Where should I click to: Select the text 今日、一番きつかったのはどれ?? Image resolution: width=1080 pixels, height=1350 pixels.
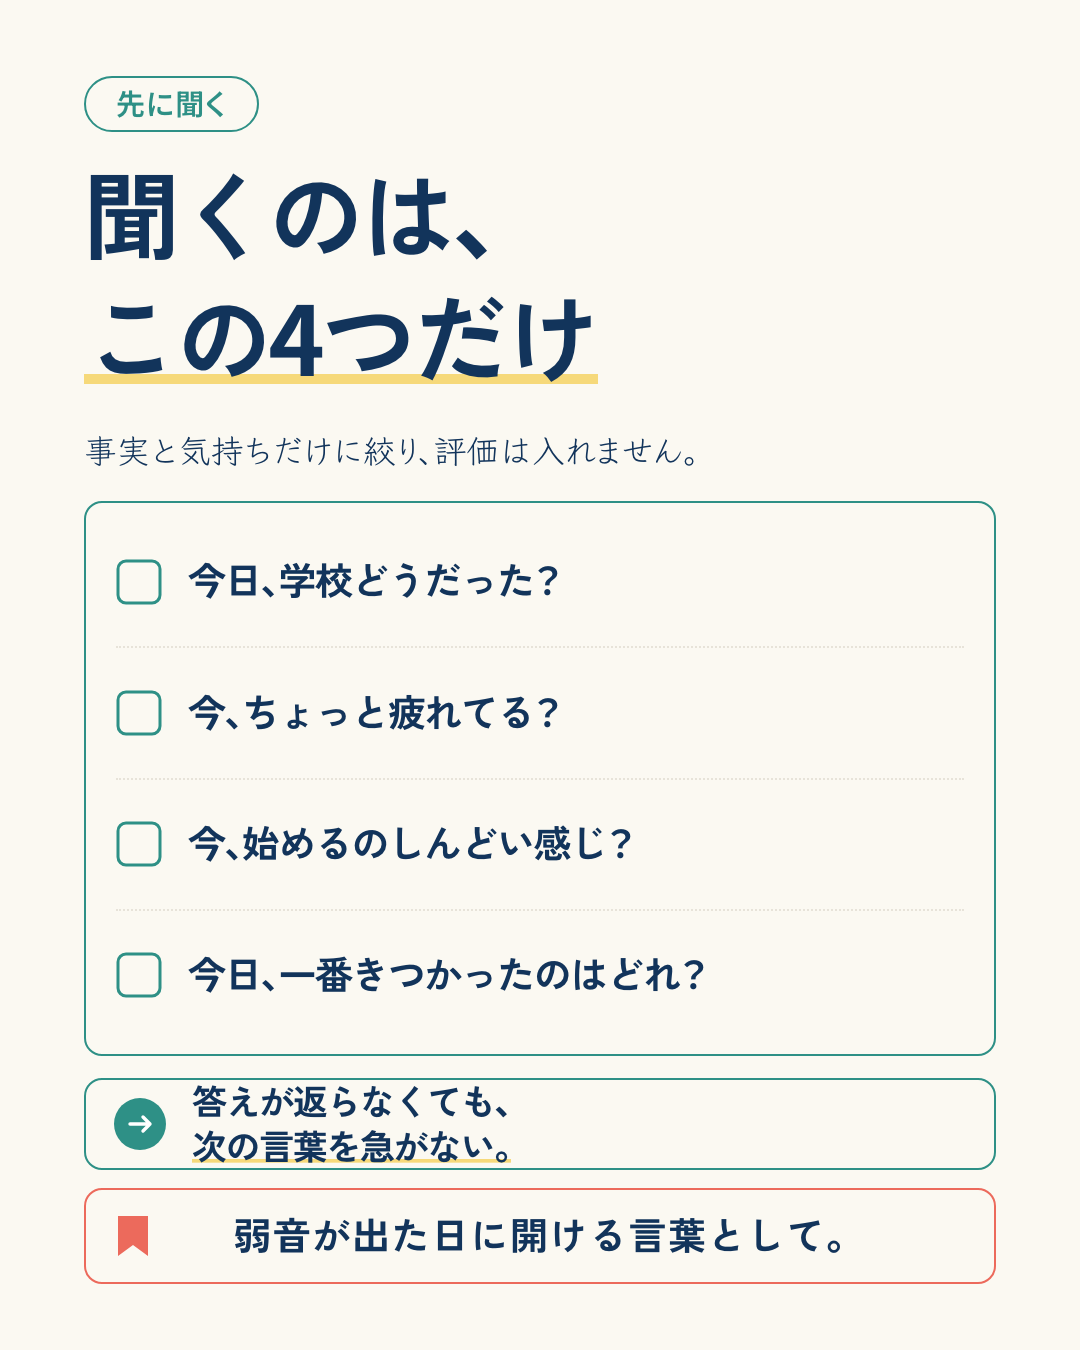click(x=447, y=975)
